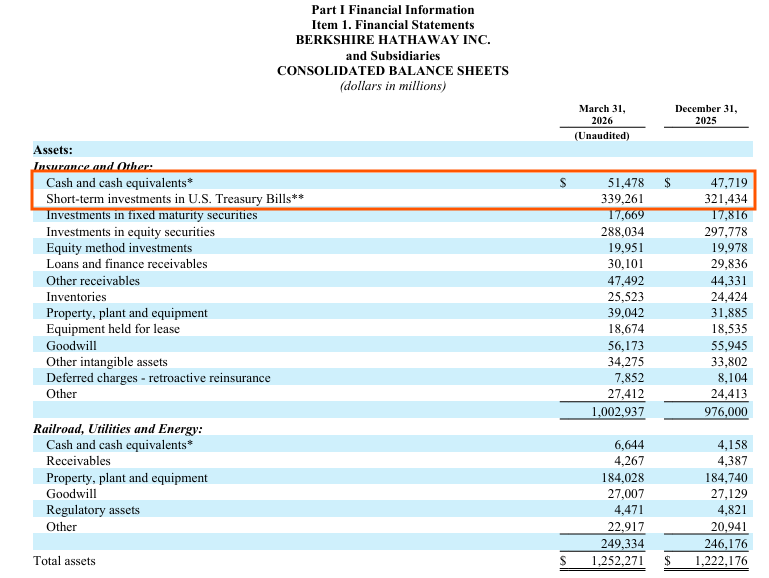Click total assets value 1,252,271
Viewport: 769px width, 578px height.
point(617,561)
